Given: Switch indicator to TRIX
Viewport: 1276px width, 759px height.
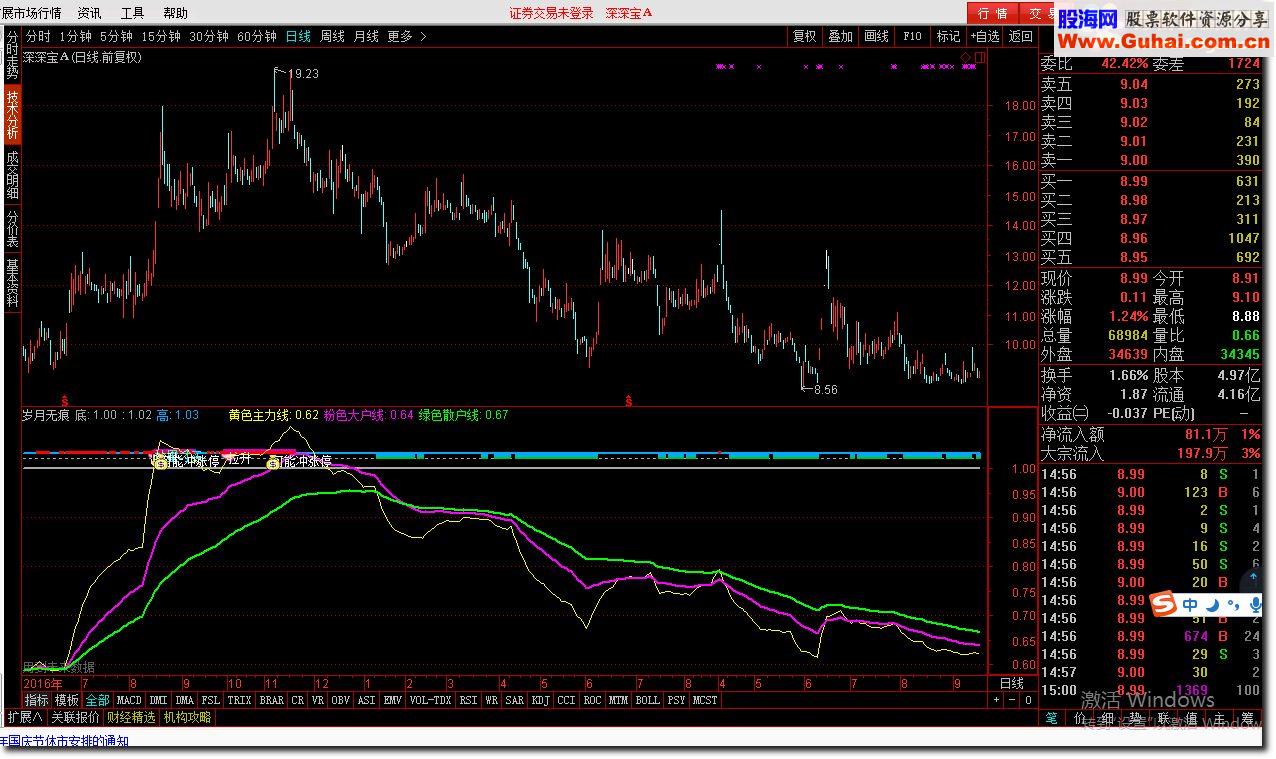Looking at the screenshot, I should click(239, 700).
